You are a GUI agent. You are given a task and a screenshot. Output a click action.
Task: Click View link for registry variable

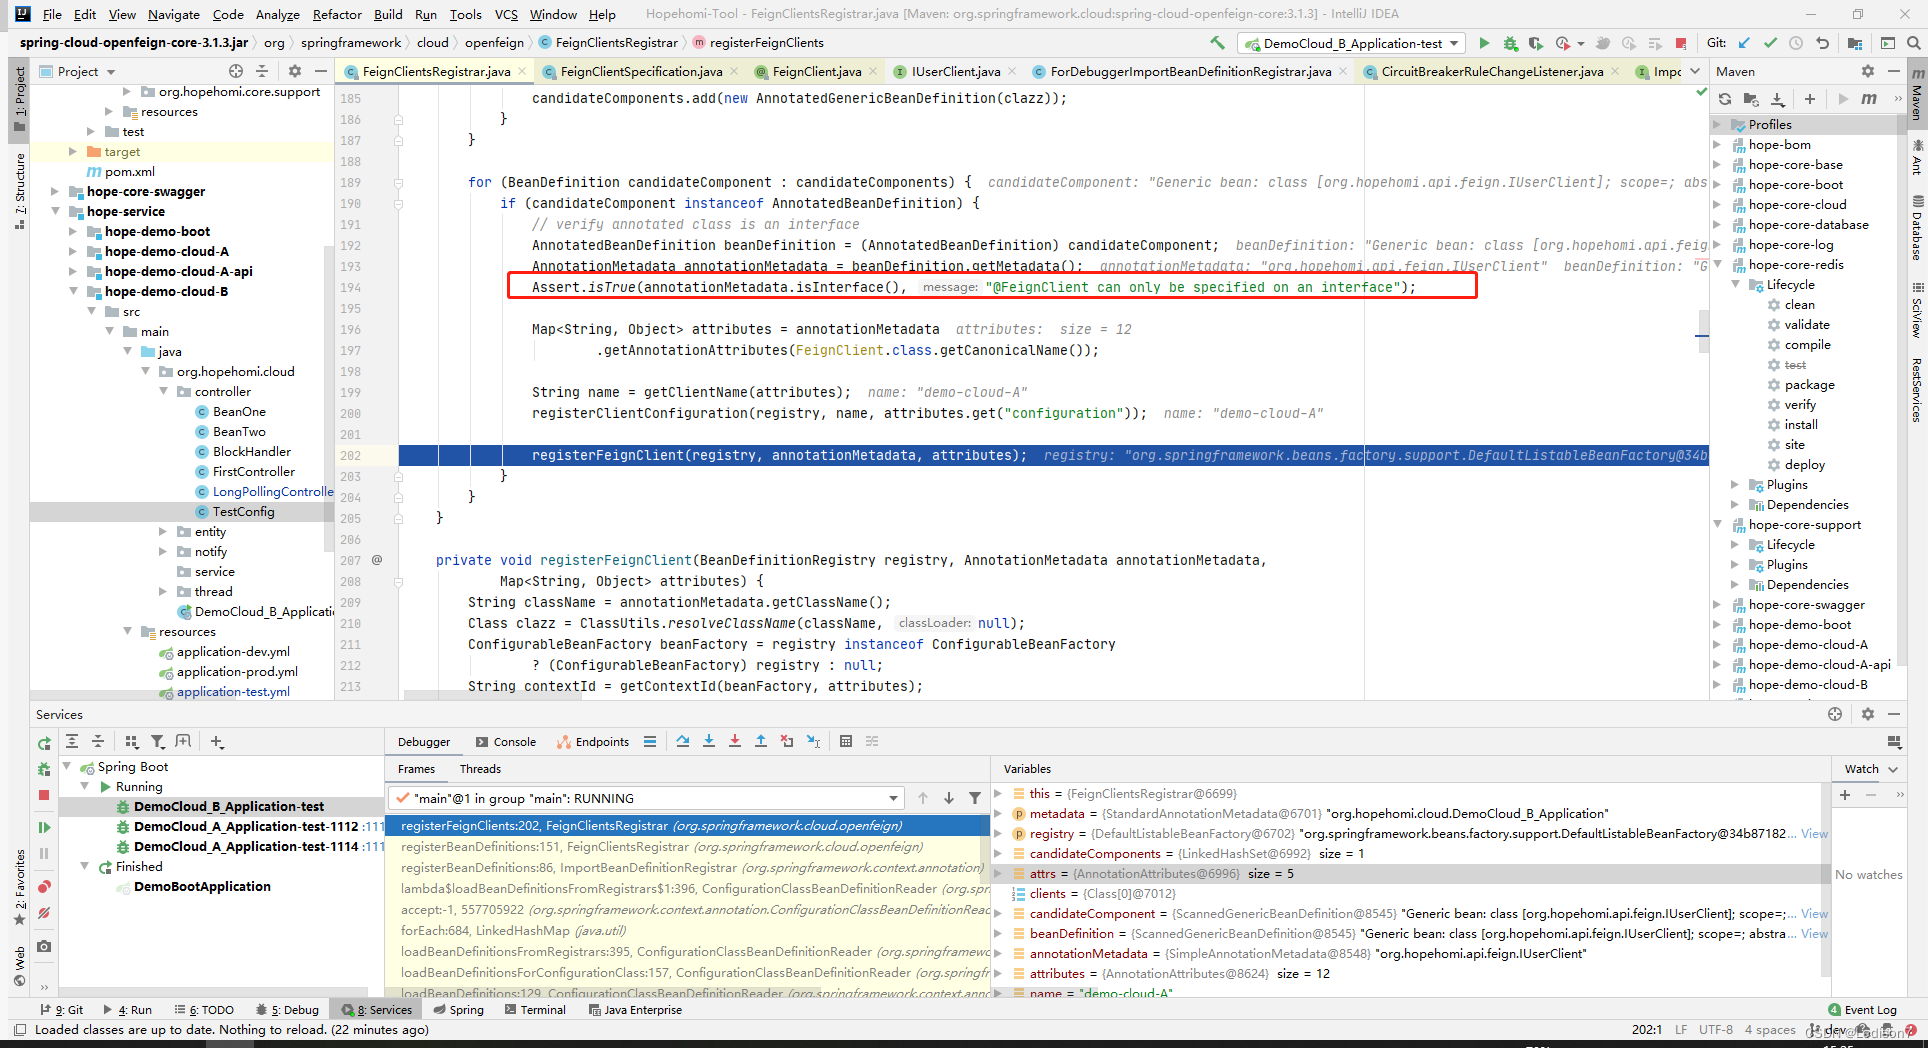(x=1814, y=833)
